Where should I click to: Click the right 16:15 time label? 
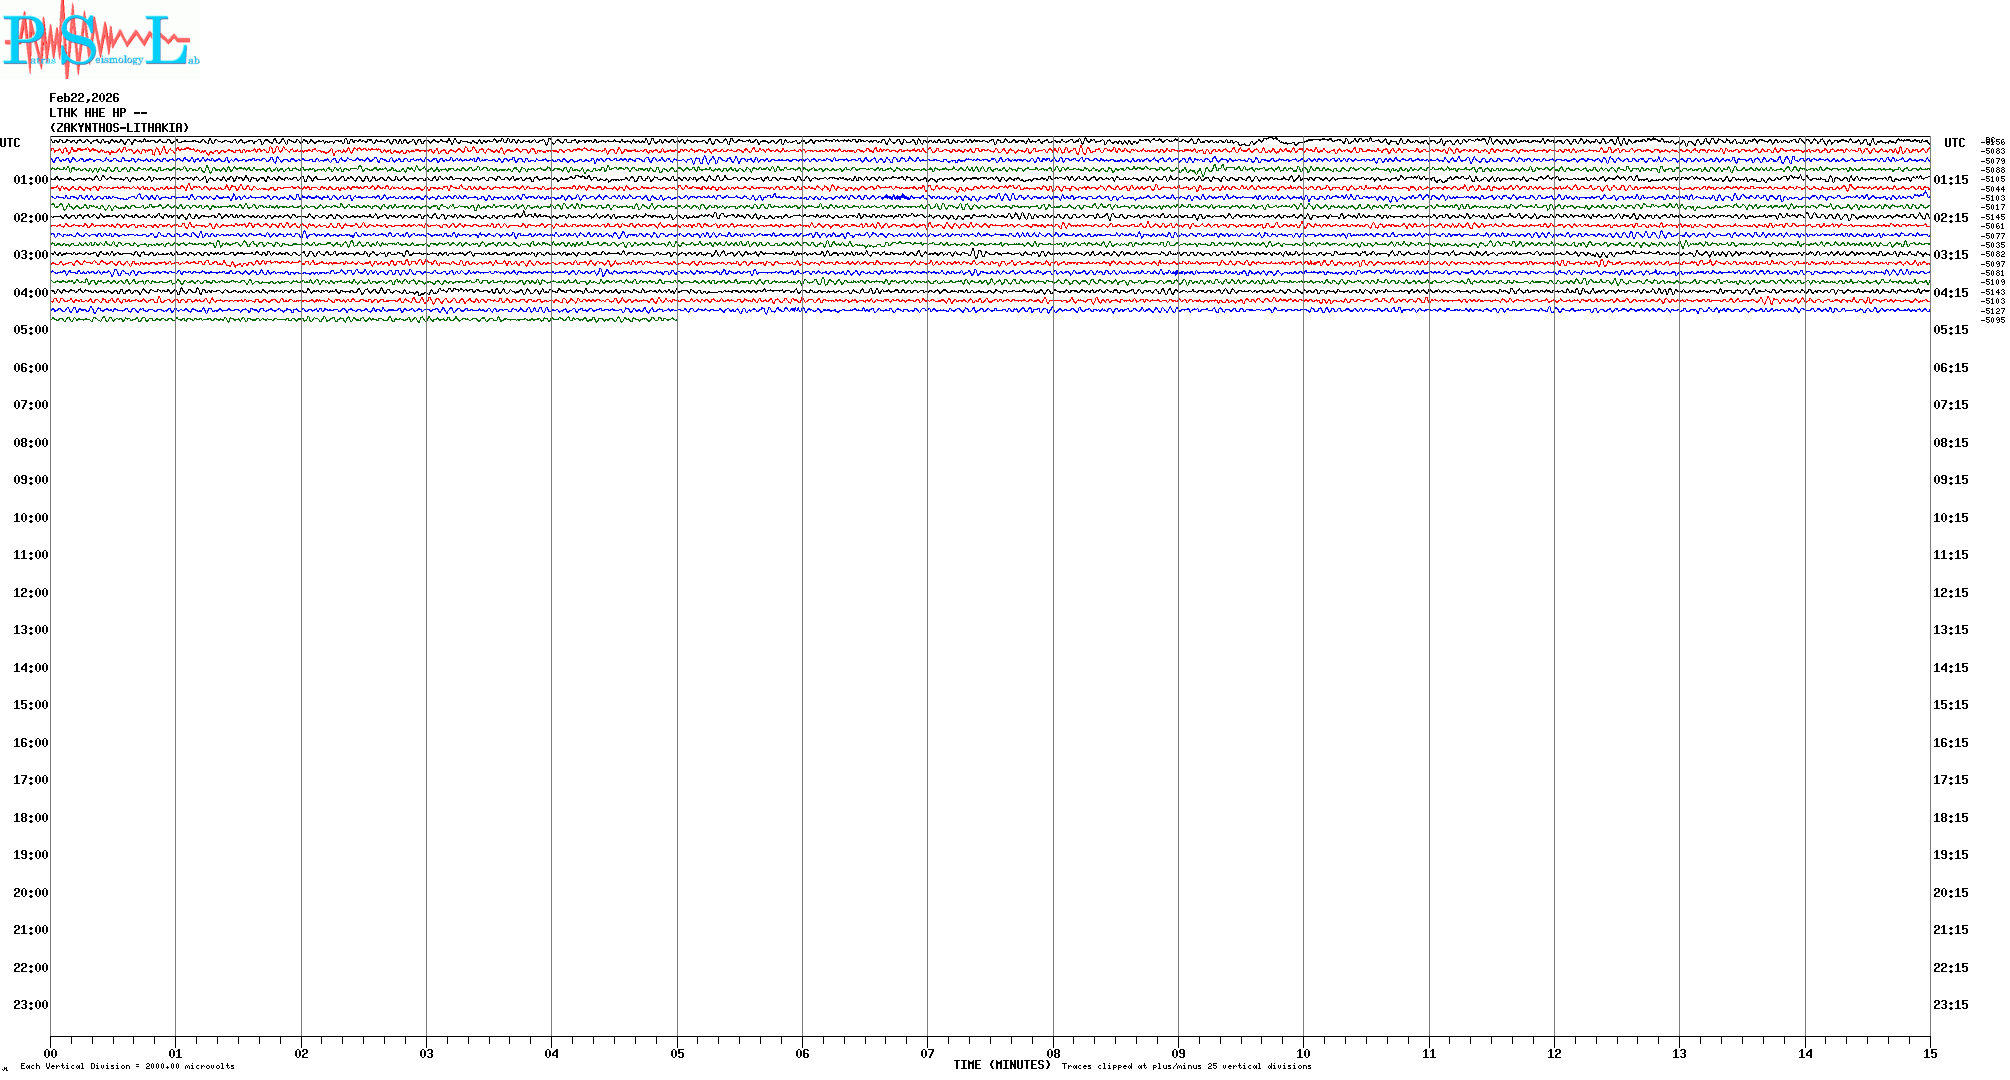pos(1950,743)
